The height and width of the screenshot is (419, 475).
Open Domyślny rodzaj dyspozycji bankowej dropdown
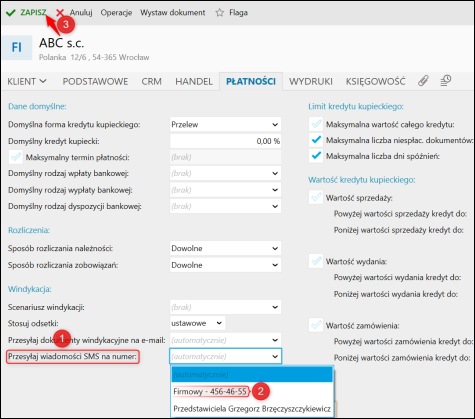pos(225,206)
